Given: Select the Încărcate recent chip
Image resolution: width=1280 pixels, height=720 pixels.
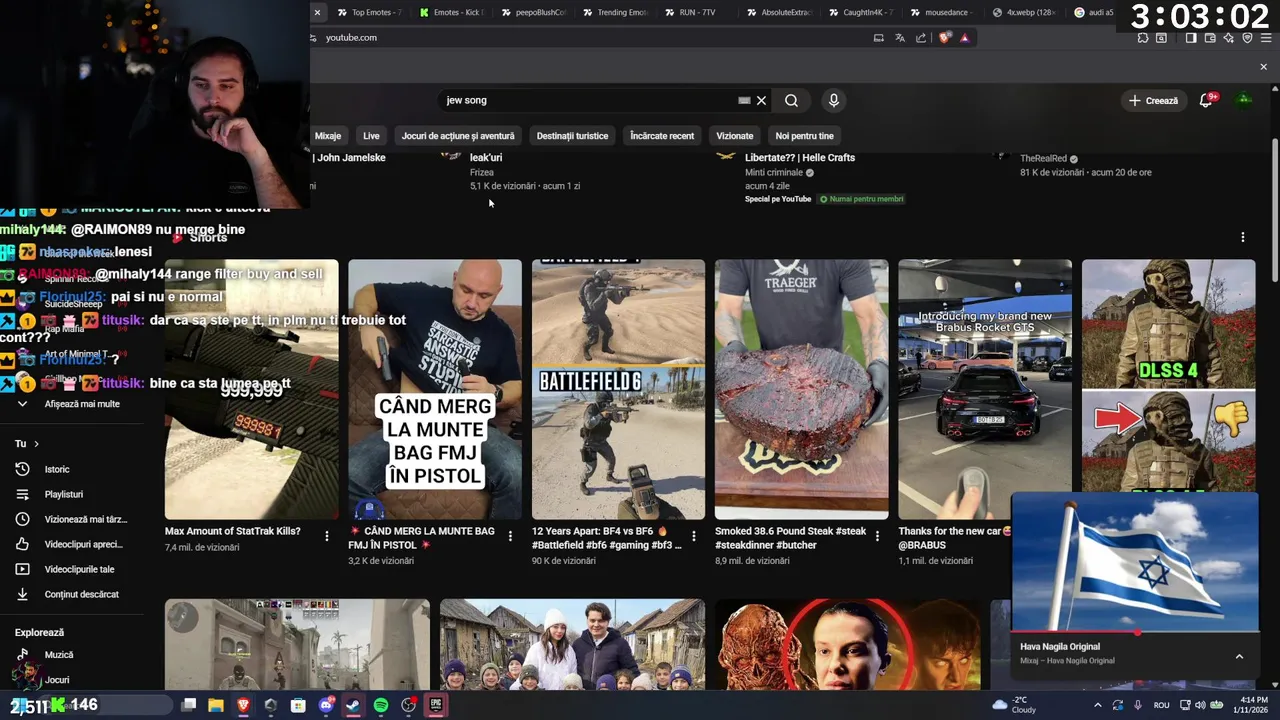Looking at the screenshot, I should click(662, 136).
